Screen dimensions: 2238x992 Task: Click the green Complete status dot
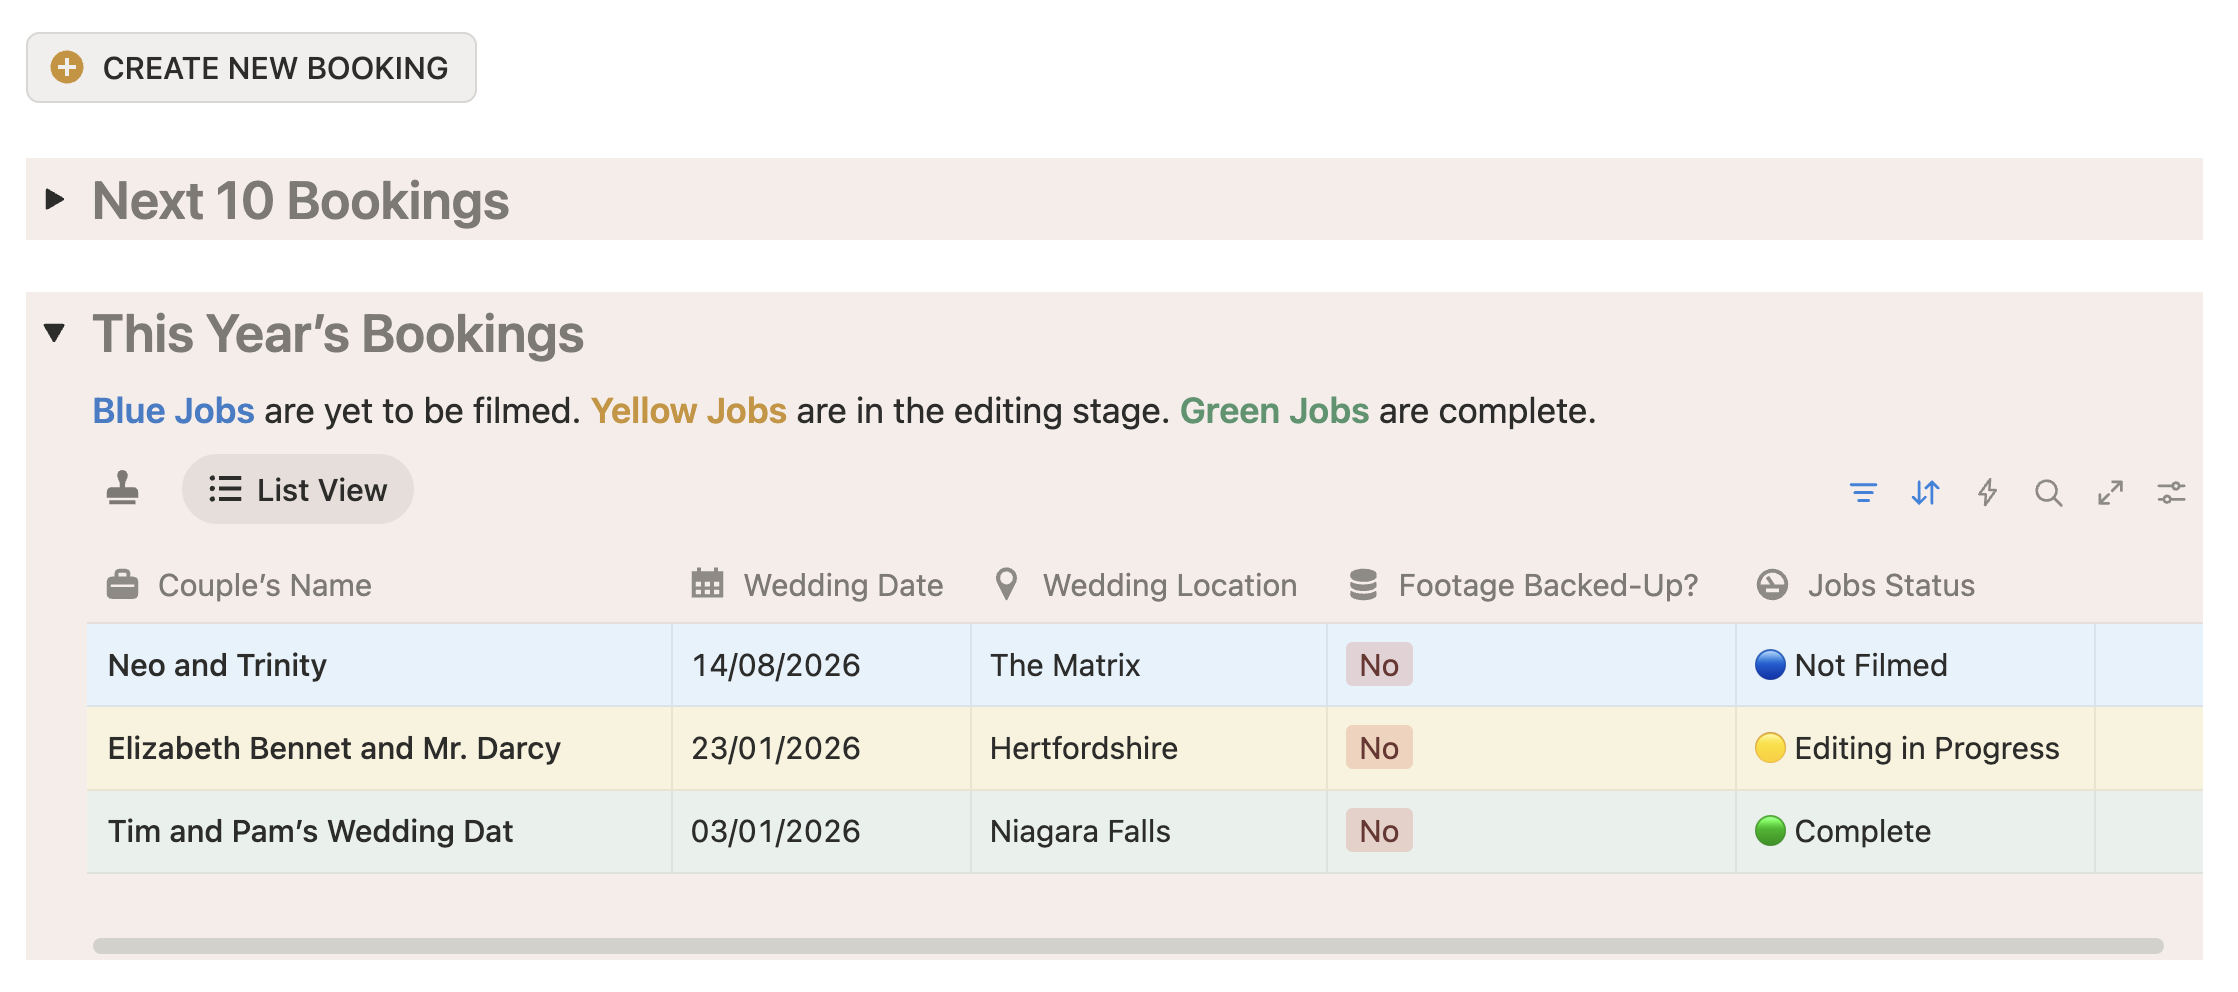tap(1770, 831)
